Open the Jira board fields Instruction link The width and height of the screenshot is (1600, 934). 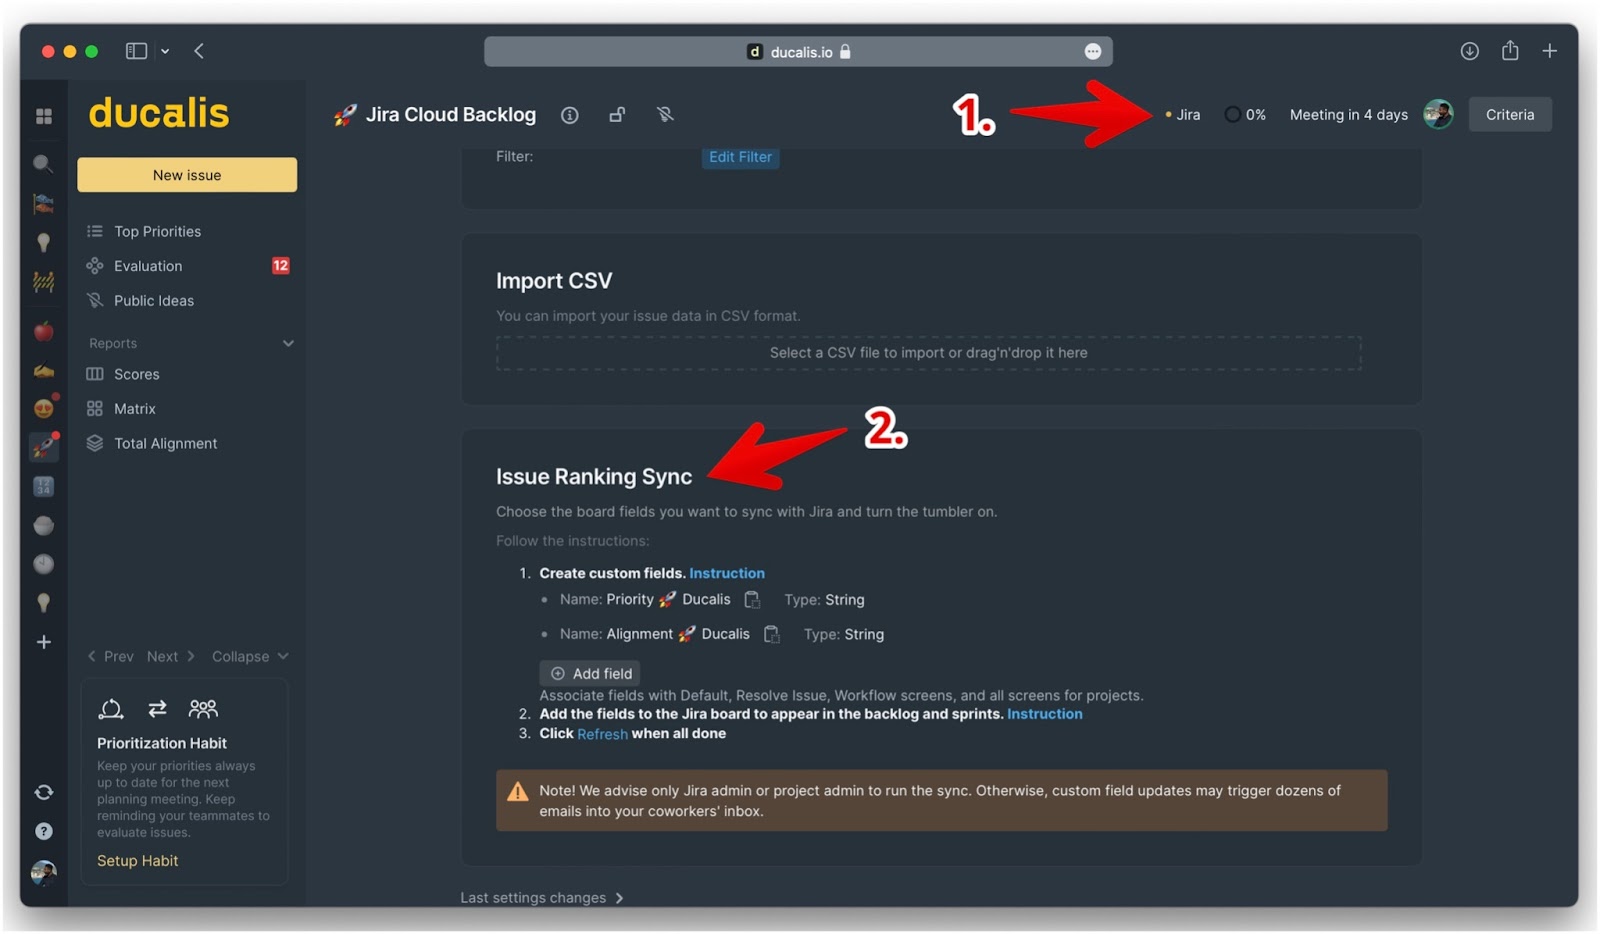point(1044,714)
